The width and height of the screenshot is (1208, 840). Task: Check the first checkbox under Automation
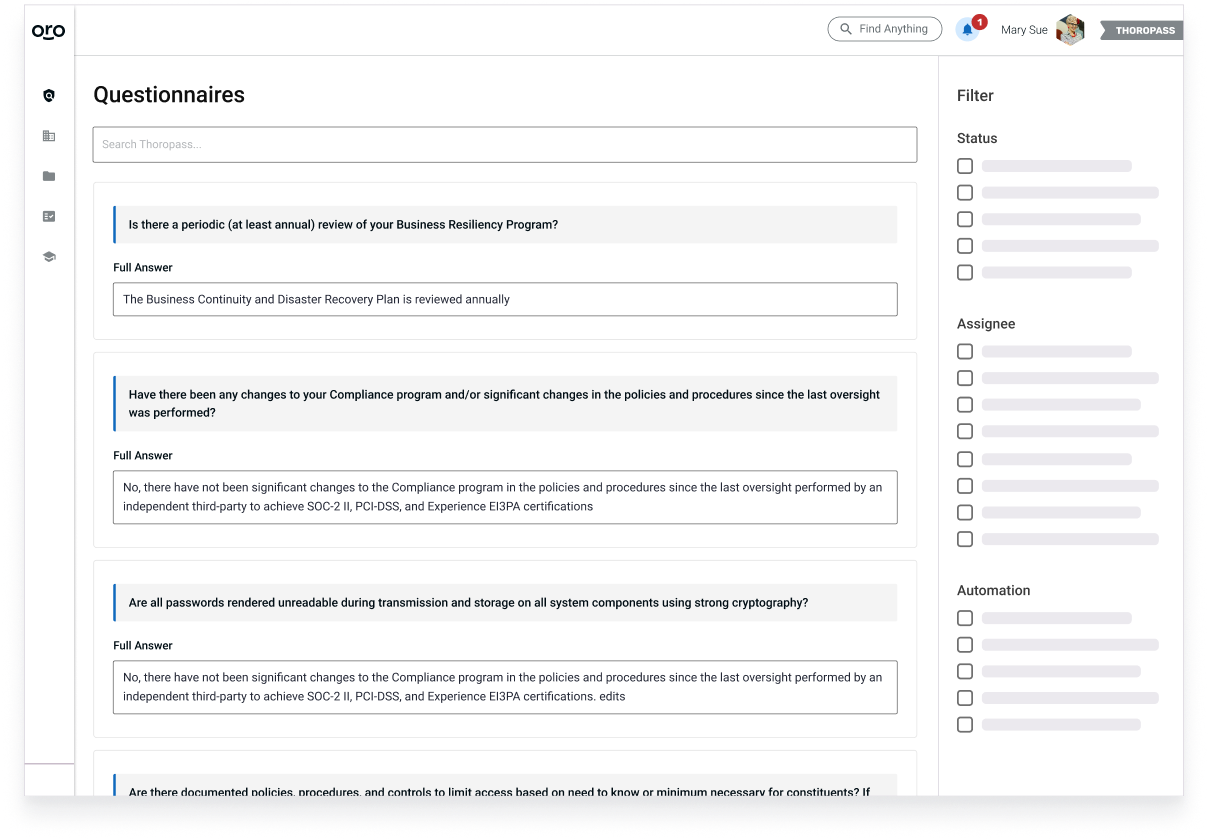(965, 618)
